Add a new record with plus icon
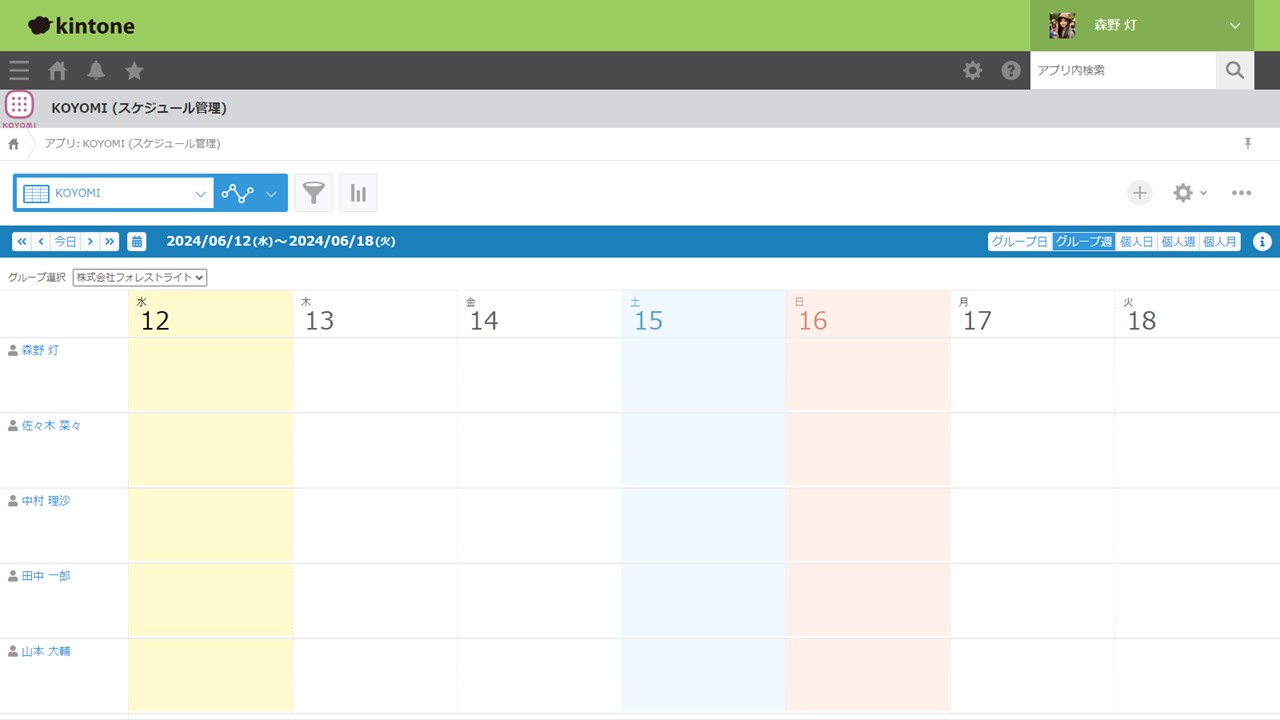The image size is (1280, 720). pos(1140,193)
